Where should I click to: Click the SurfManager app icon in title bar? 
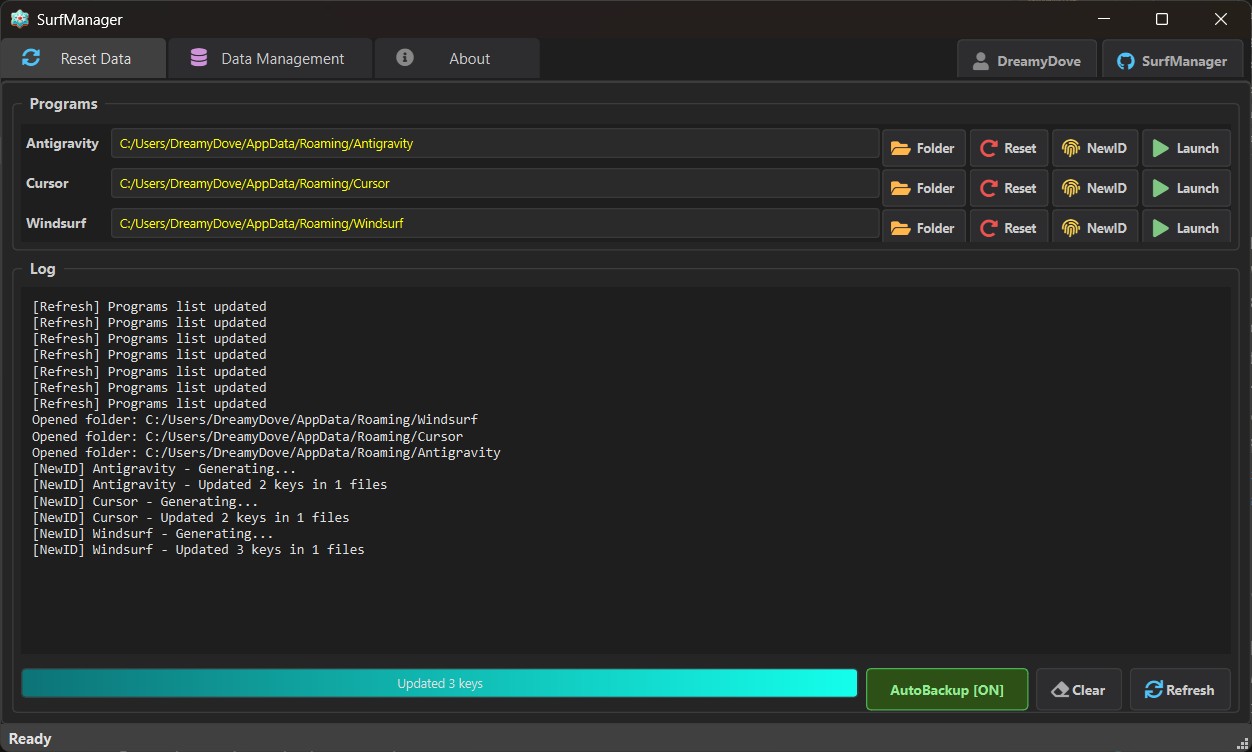(19, 19)
